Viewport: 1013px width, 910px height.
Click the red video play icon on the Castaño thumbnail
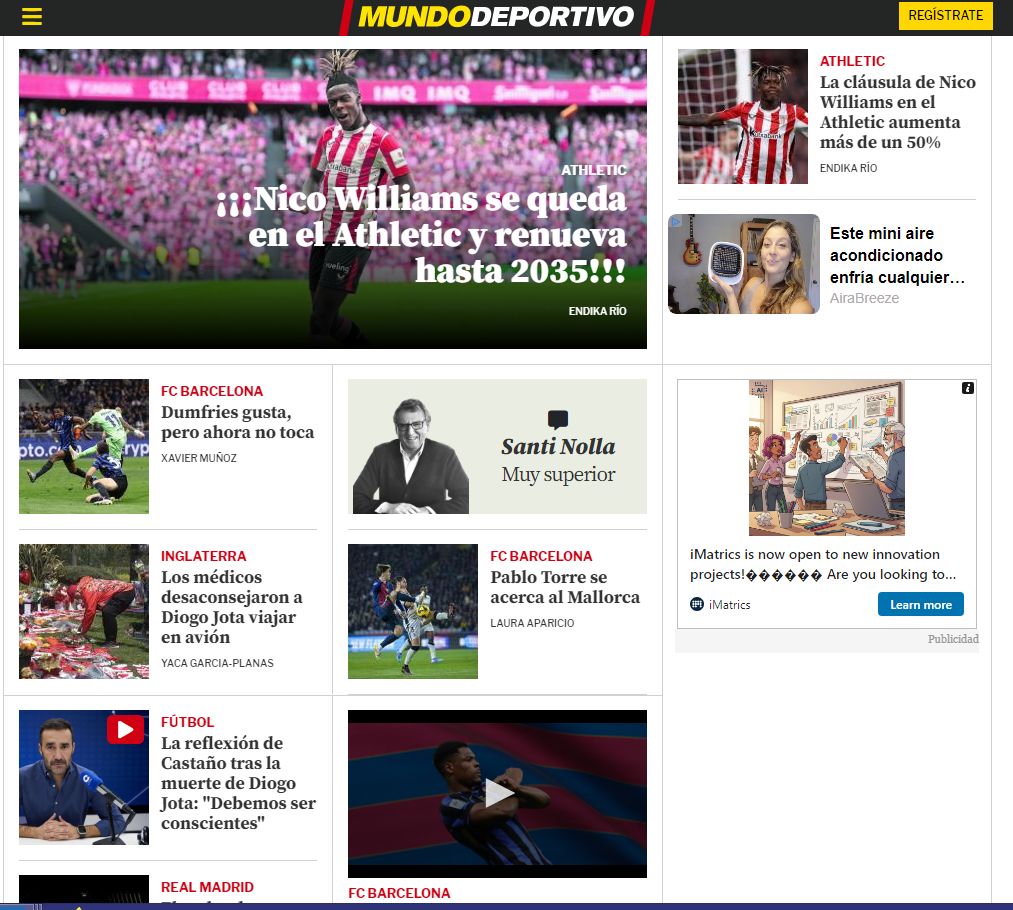(x=125, y=729)
